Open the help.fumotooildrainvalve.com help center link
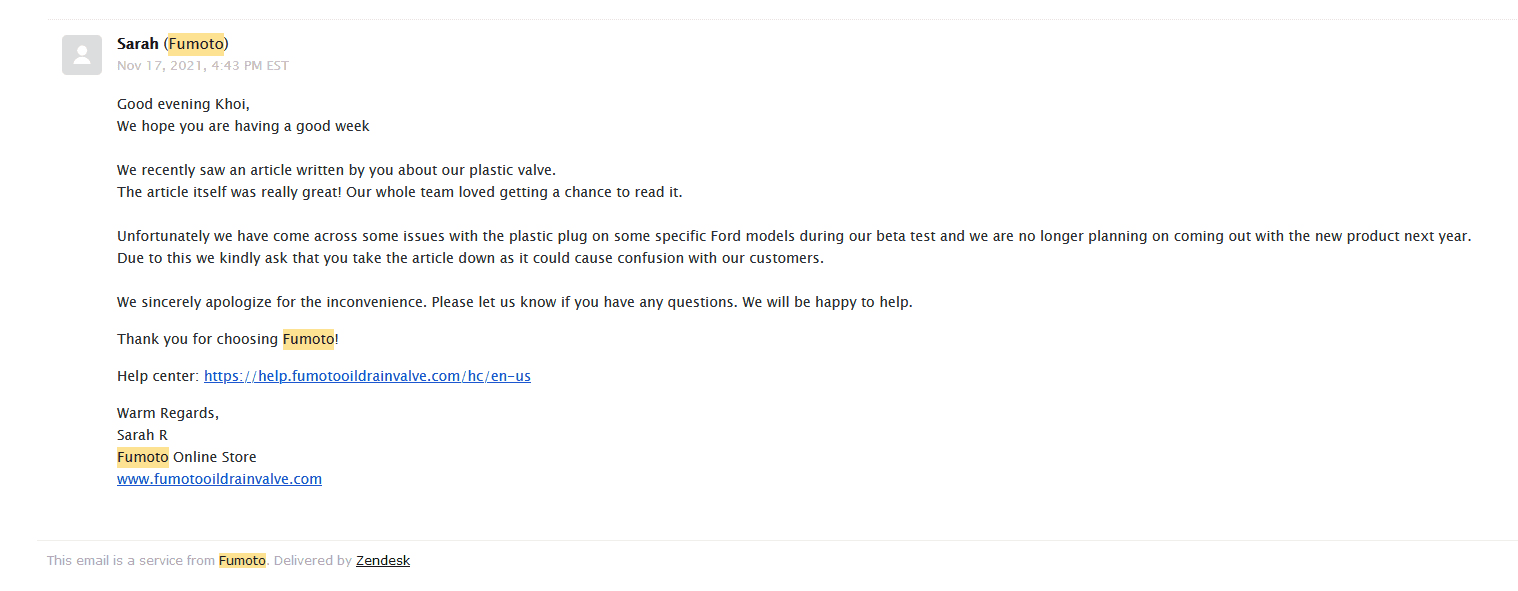The height and width of the screenshot is (591, 1518). 367,376
